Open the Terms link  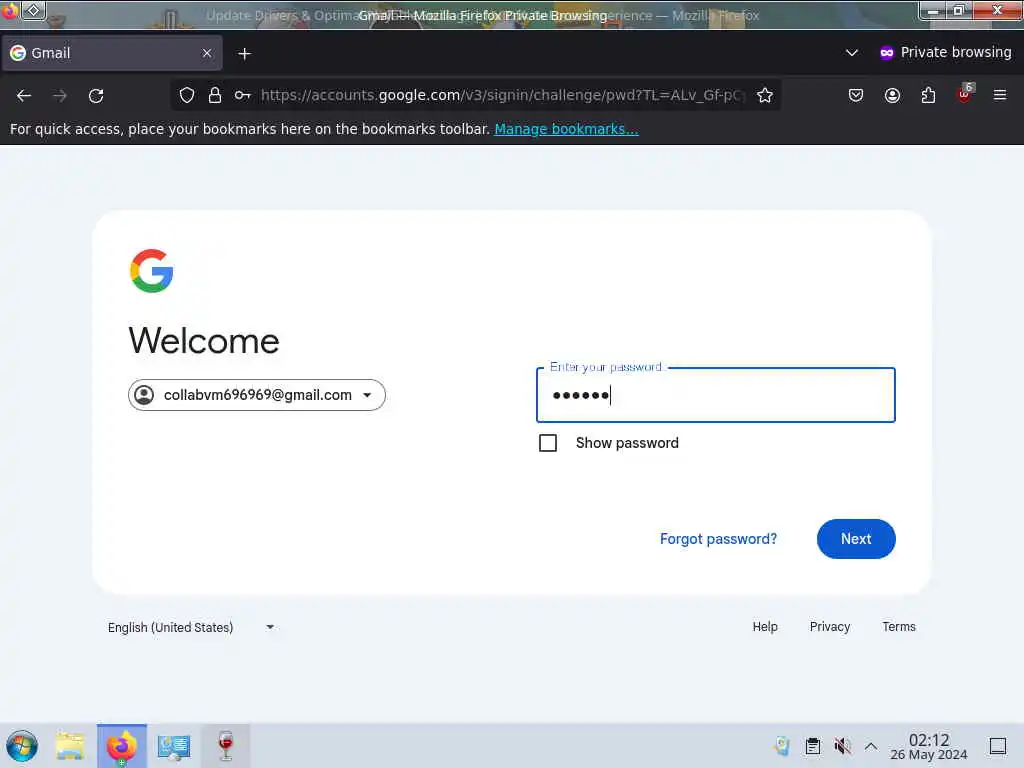[899, 627]
